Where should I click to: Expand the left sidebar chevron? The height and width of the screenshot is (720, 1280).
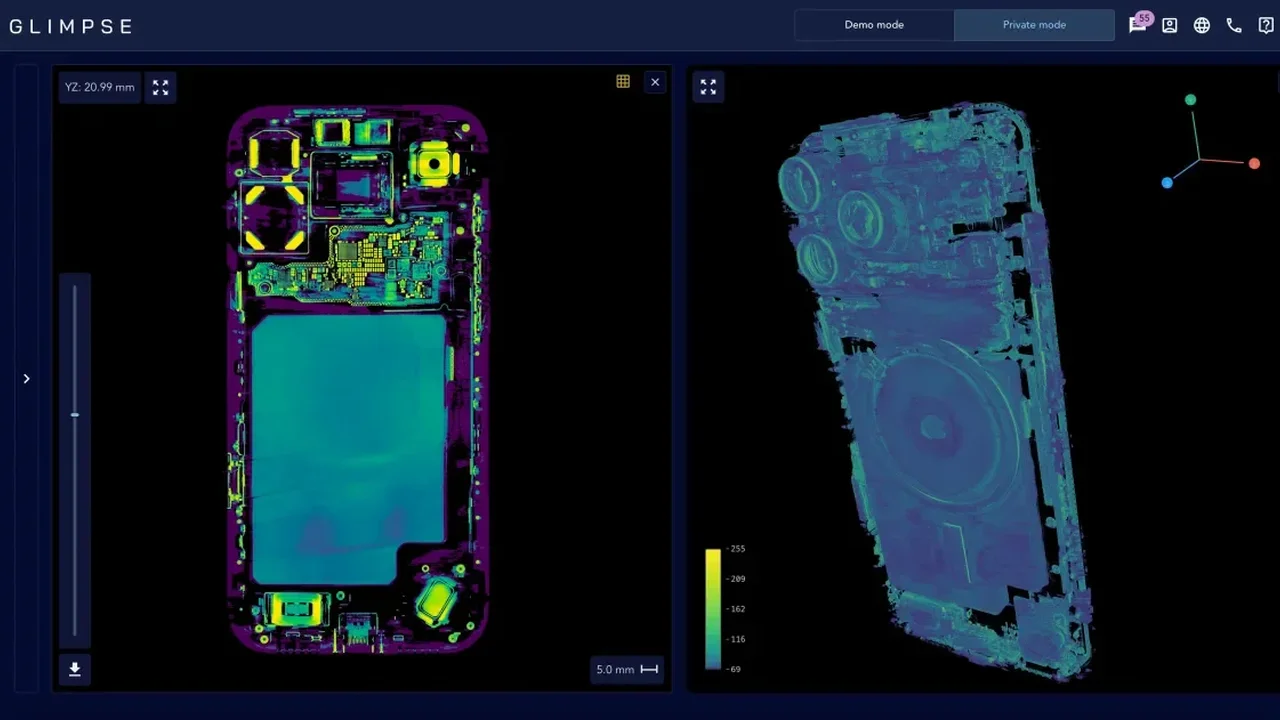coord(26,378)
